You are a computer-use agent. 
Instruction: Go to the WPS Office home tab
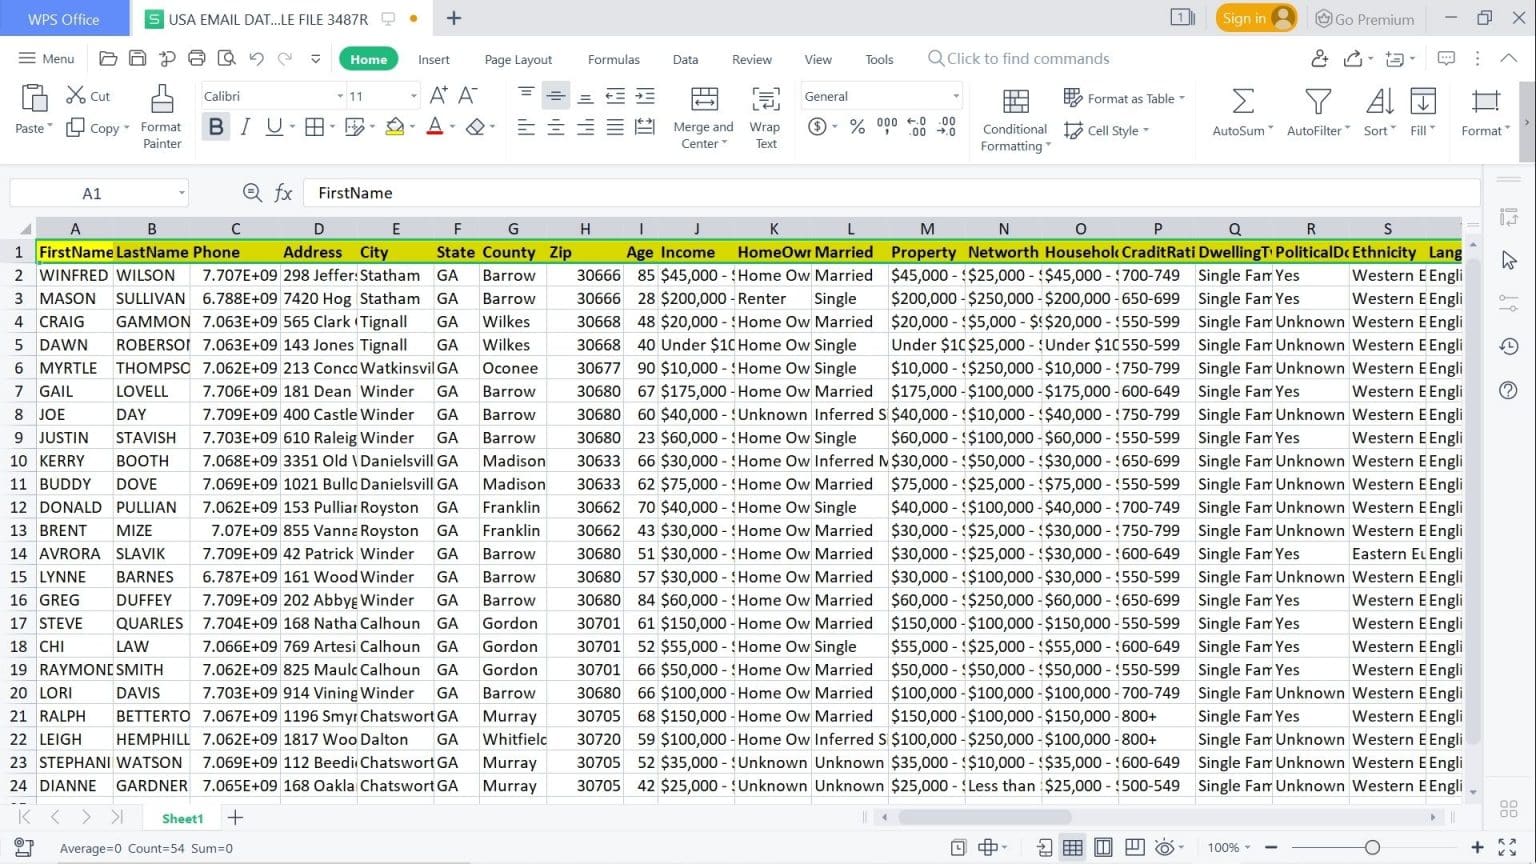point(64,18)
